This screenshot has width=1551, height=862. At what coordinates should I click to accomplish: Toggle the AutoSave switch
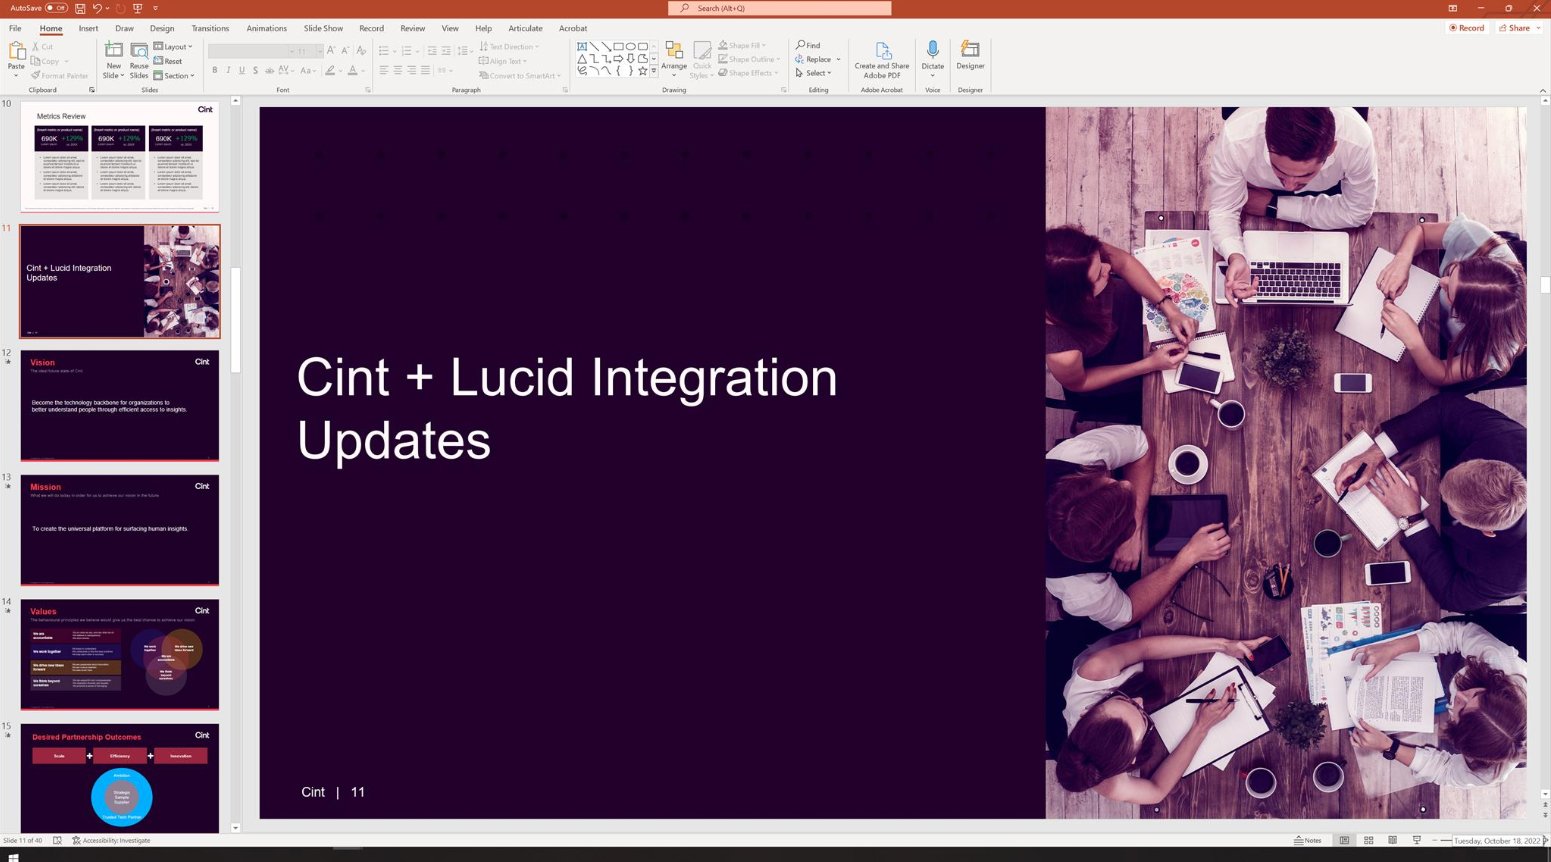pyautogui.click(x=56, y=8)
